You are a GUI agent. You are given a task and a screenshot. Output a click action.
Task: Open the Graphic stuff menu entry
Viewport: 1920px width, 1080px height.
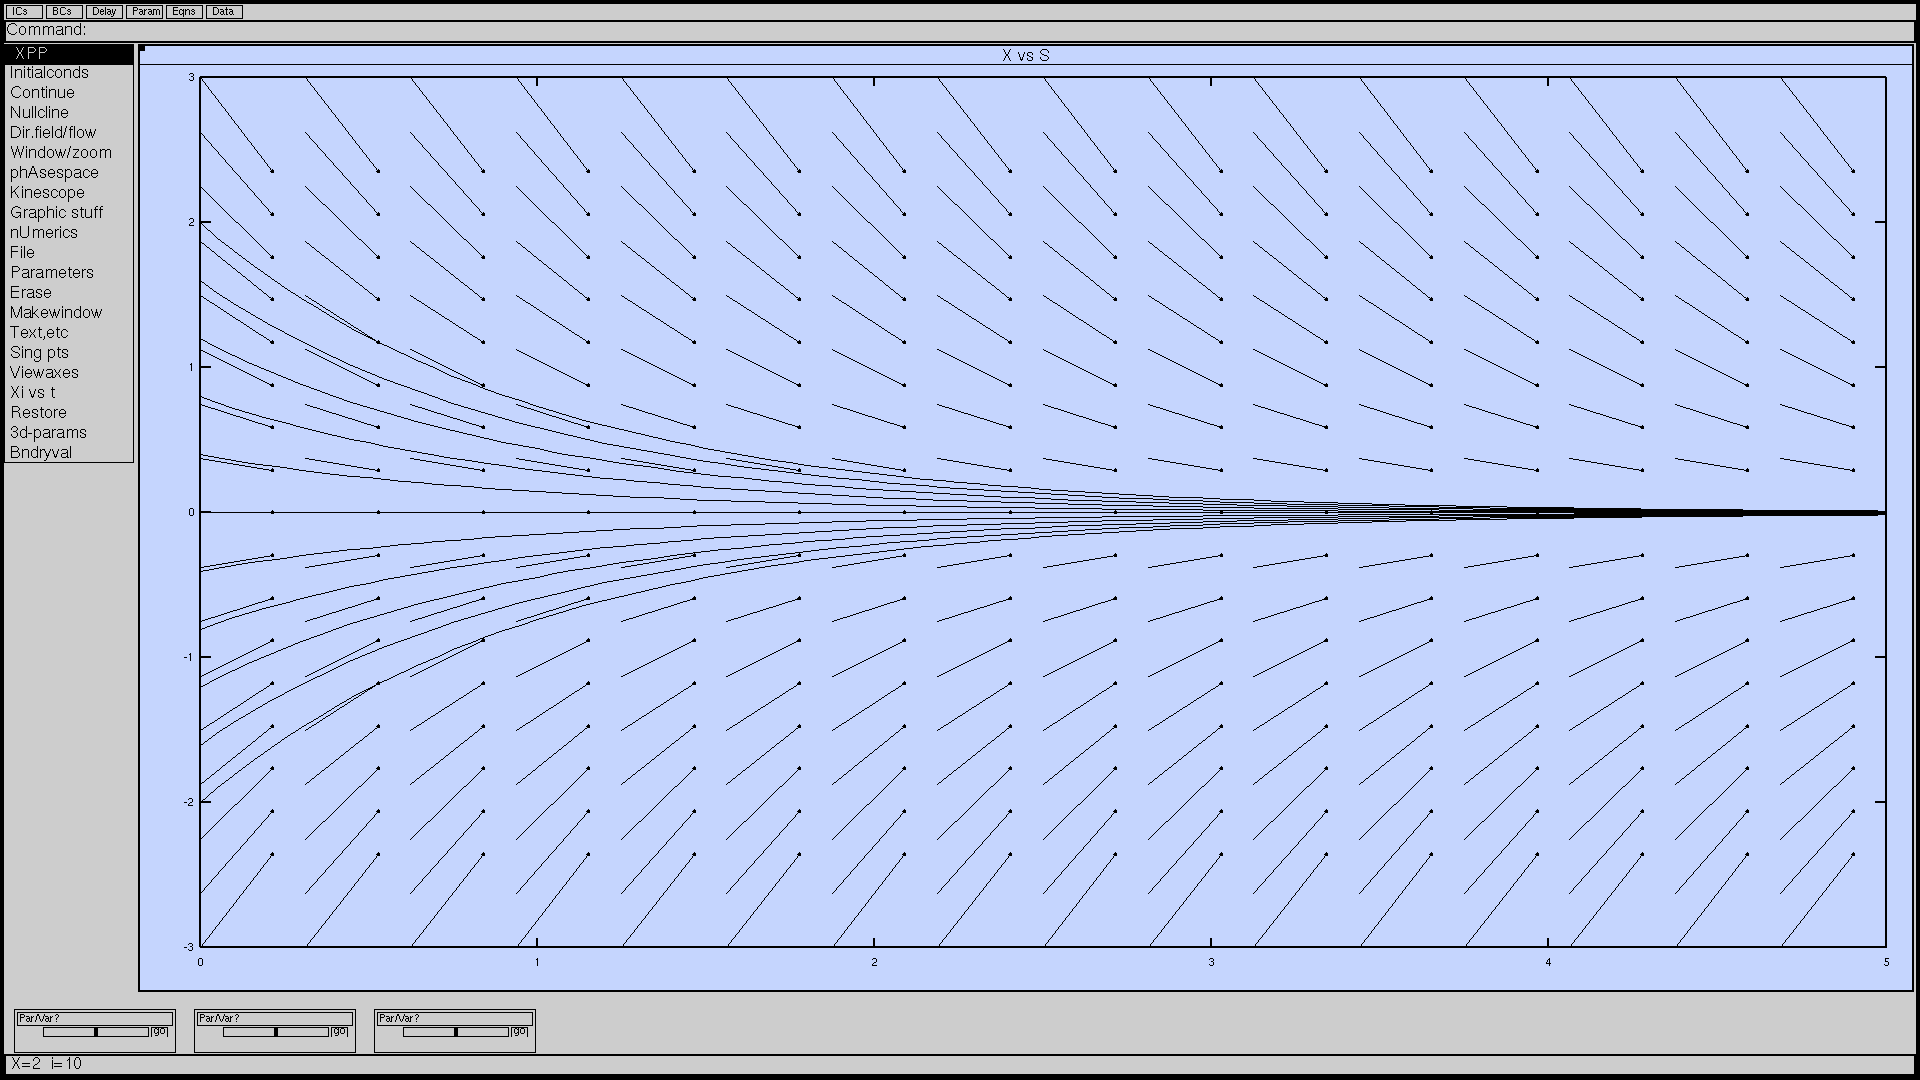(x=69, y=213)
